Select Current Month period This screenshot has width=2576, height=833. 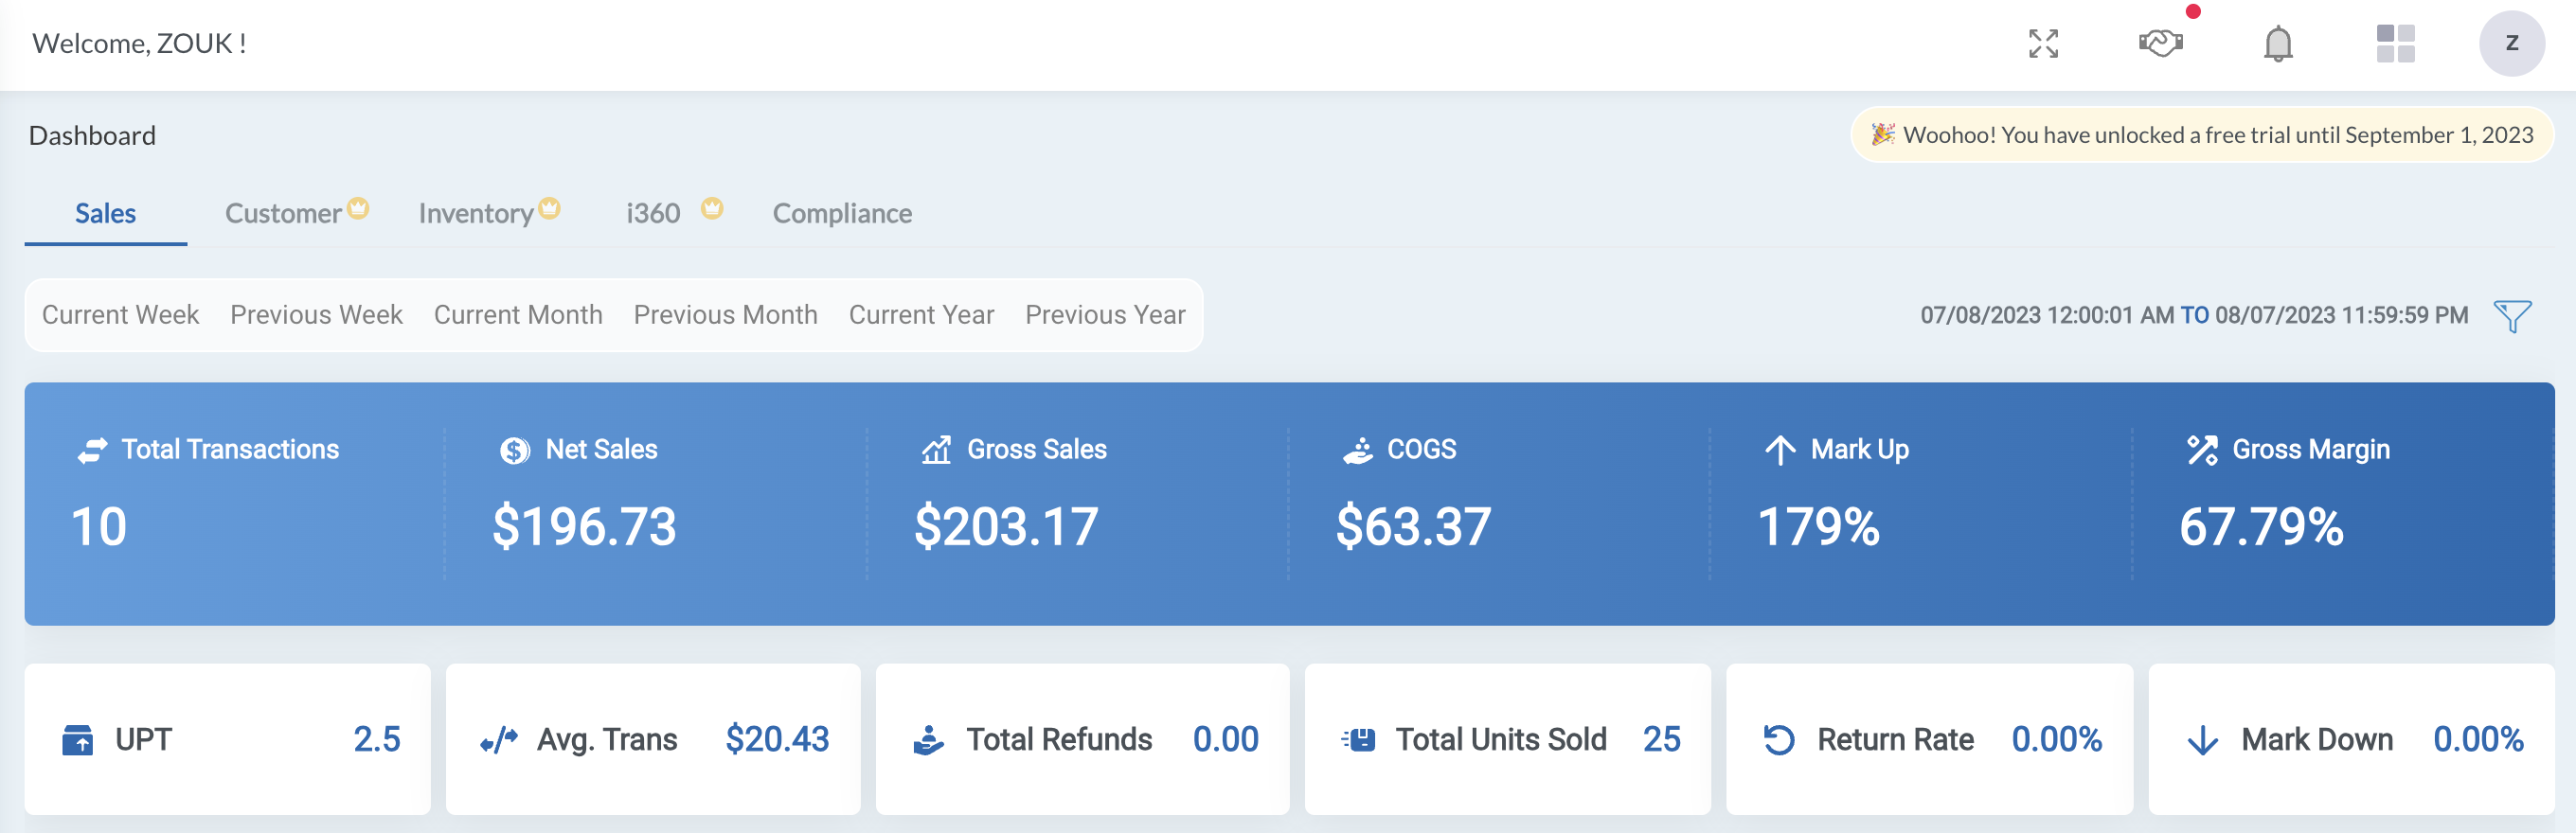click(x=517, y=315)
